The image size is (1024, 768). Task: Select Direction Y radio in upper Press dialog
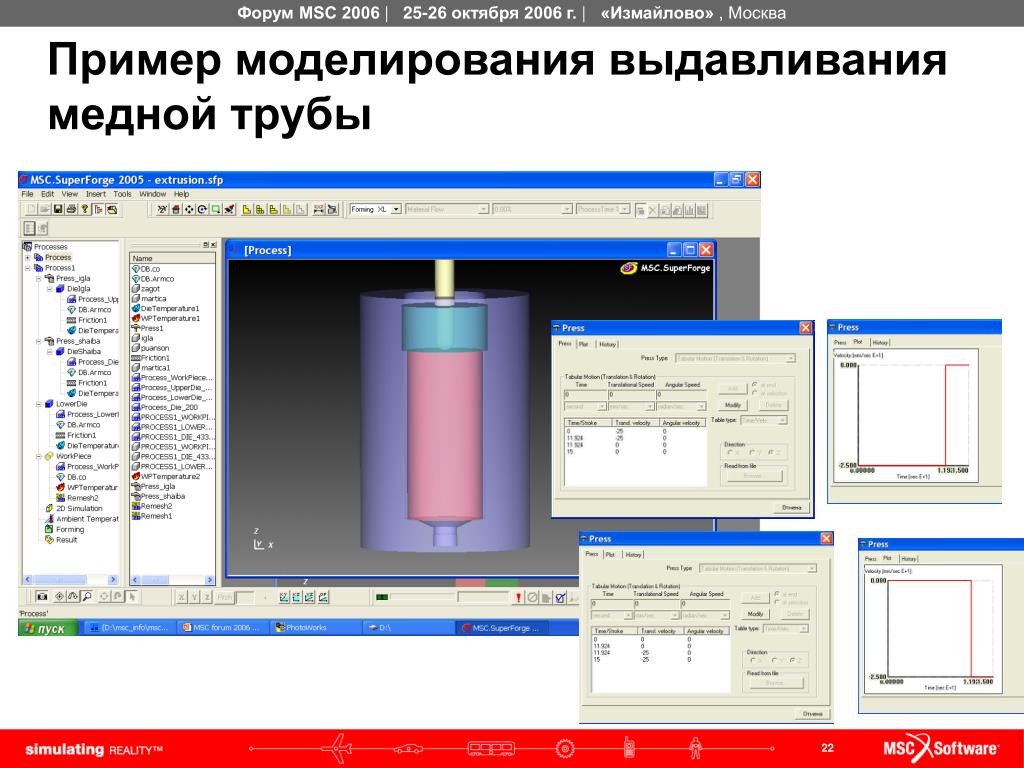coord(752,453)
